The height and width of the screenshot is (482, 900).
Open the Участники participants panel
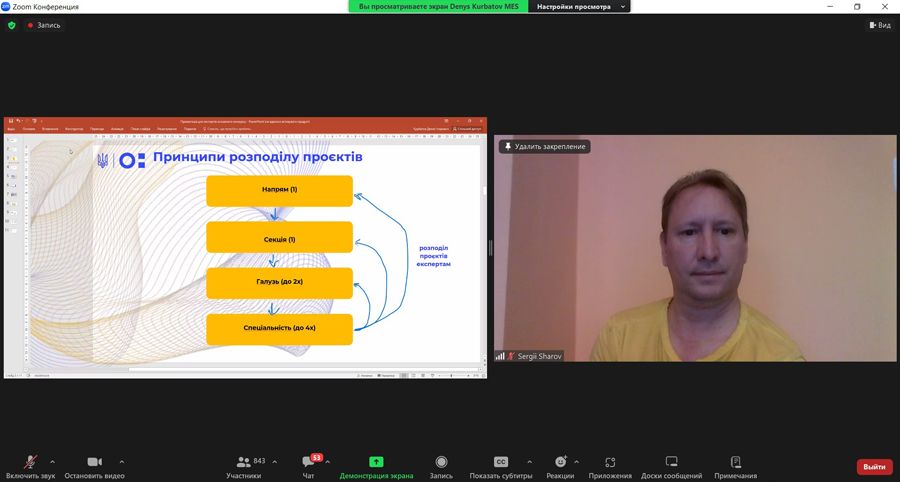coord(244,467)
